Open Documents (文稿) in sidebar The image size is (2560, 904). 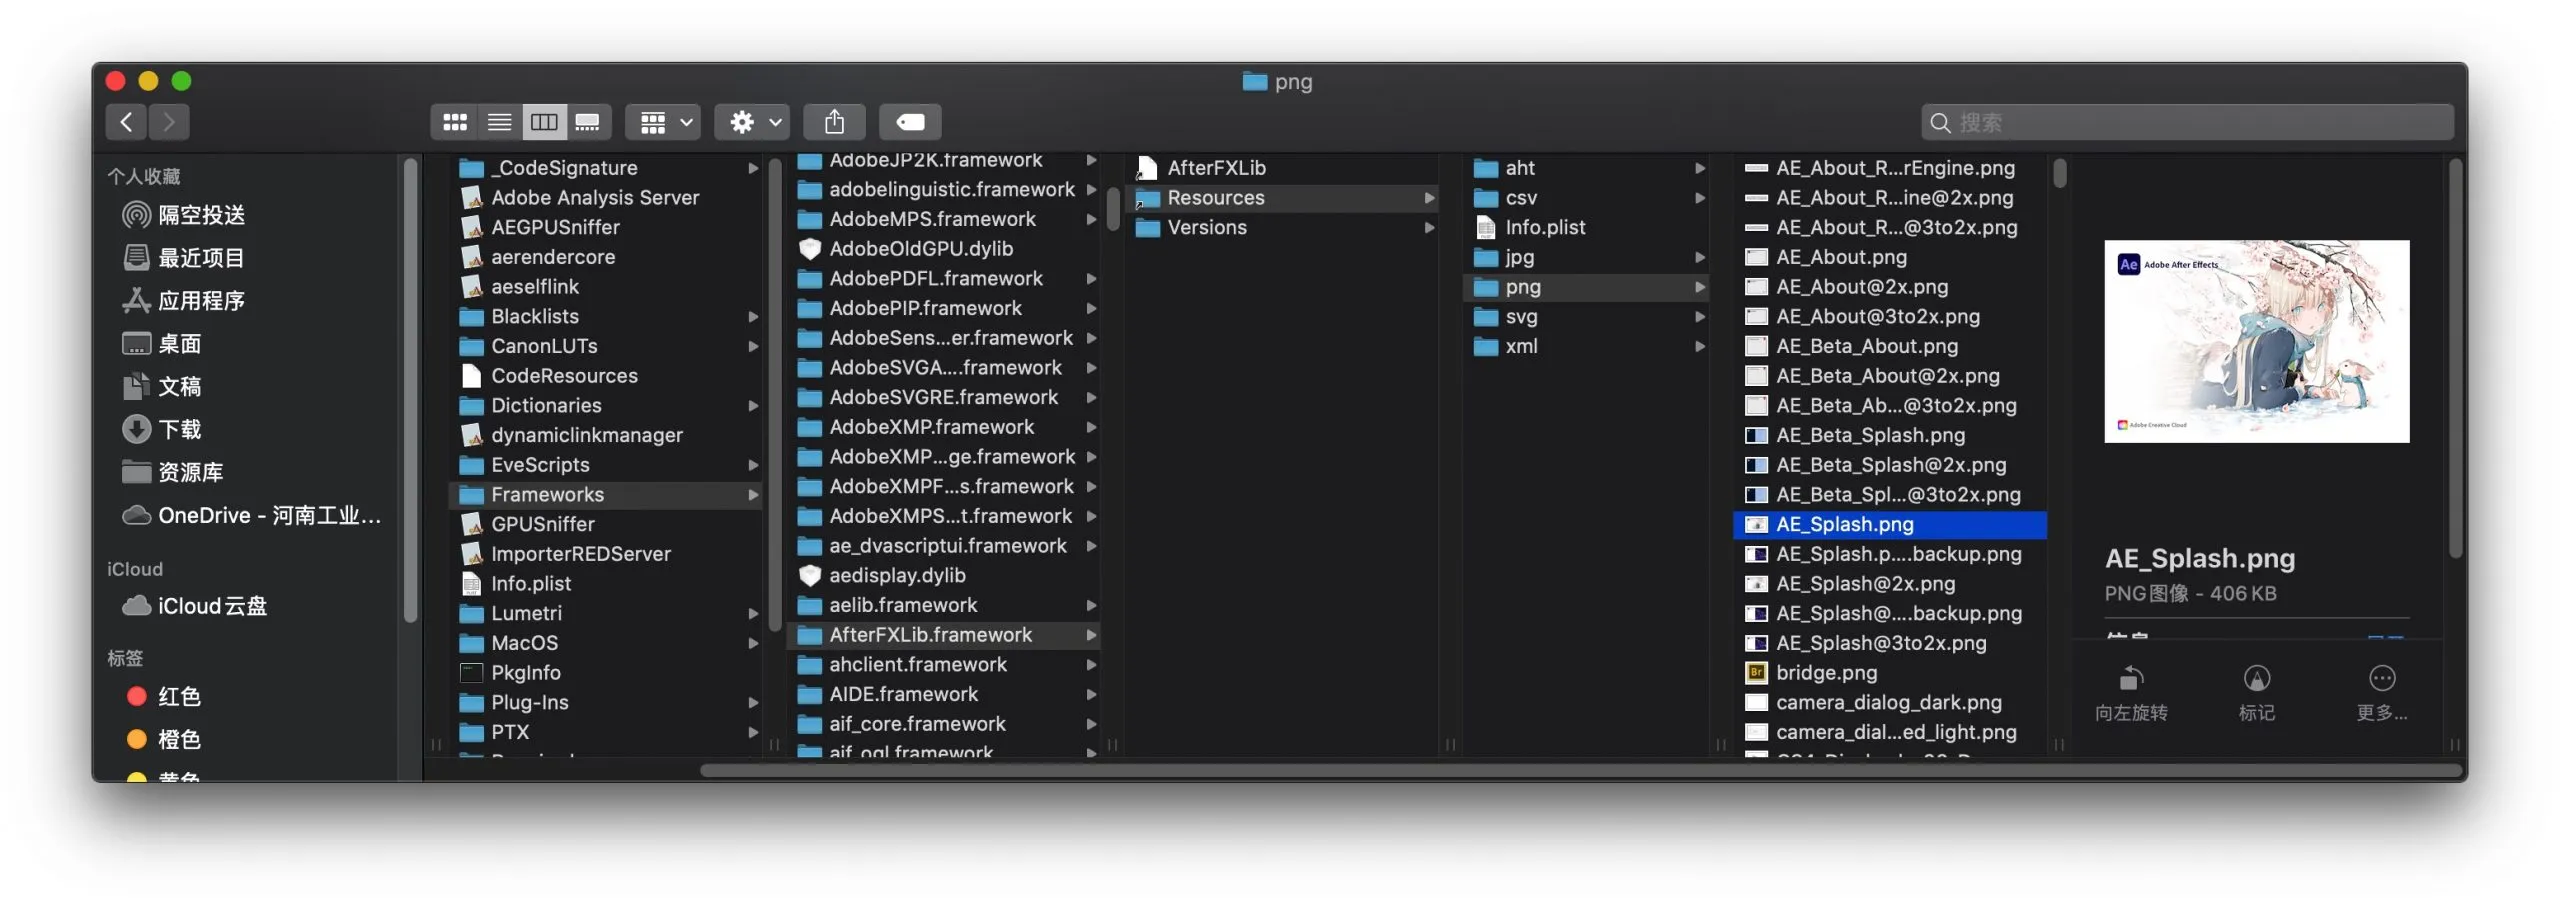click(x=162, y=387)
